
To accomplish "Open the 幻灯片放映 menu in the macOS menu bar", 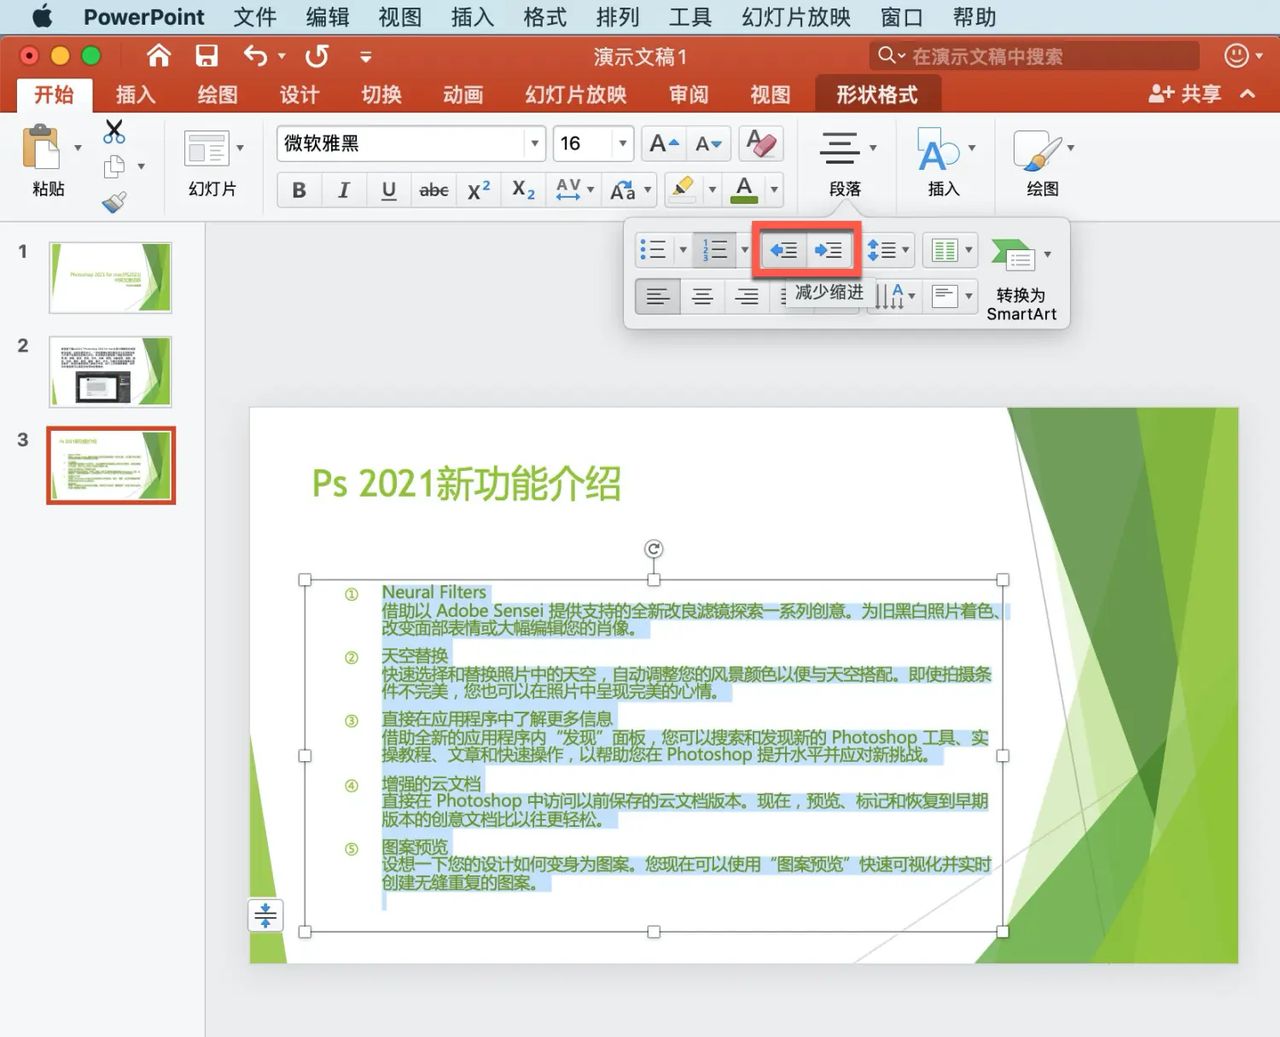I will [x=796, y=17].
